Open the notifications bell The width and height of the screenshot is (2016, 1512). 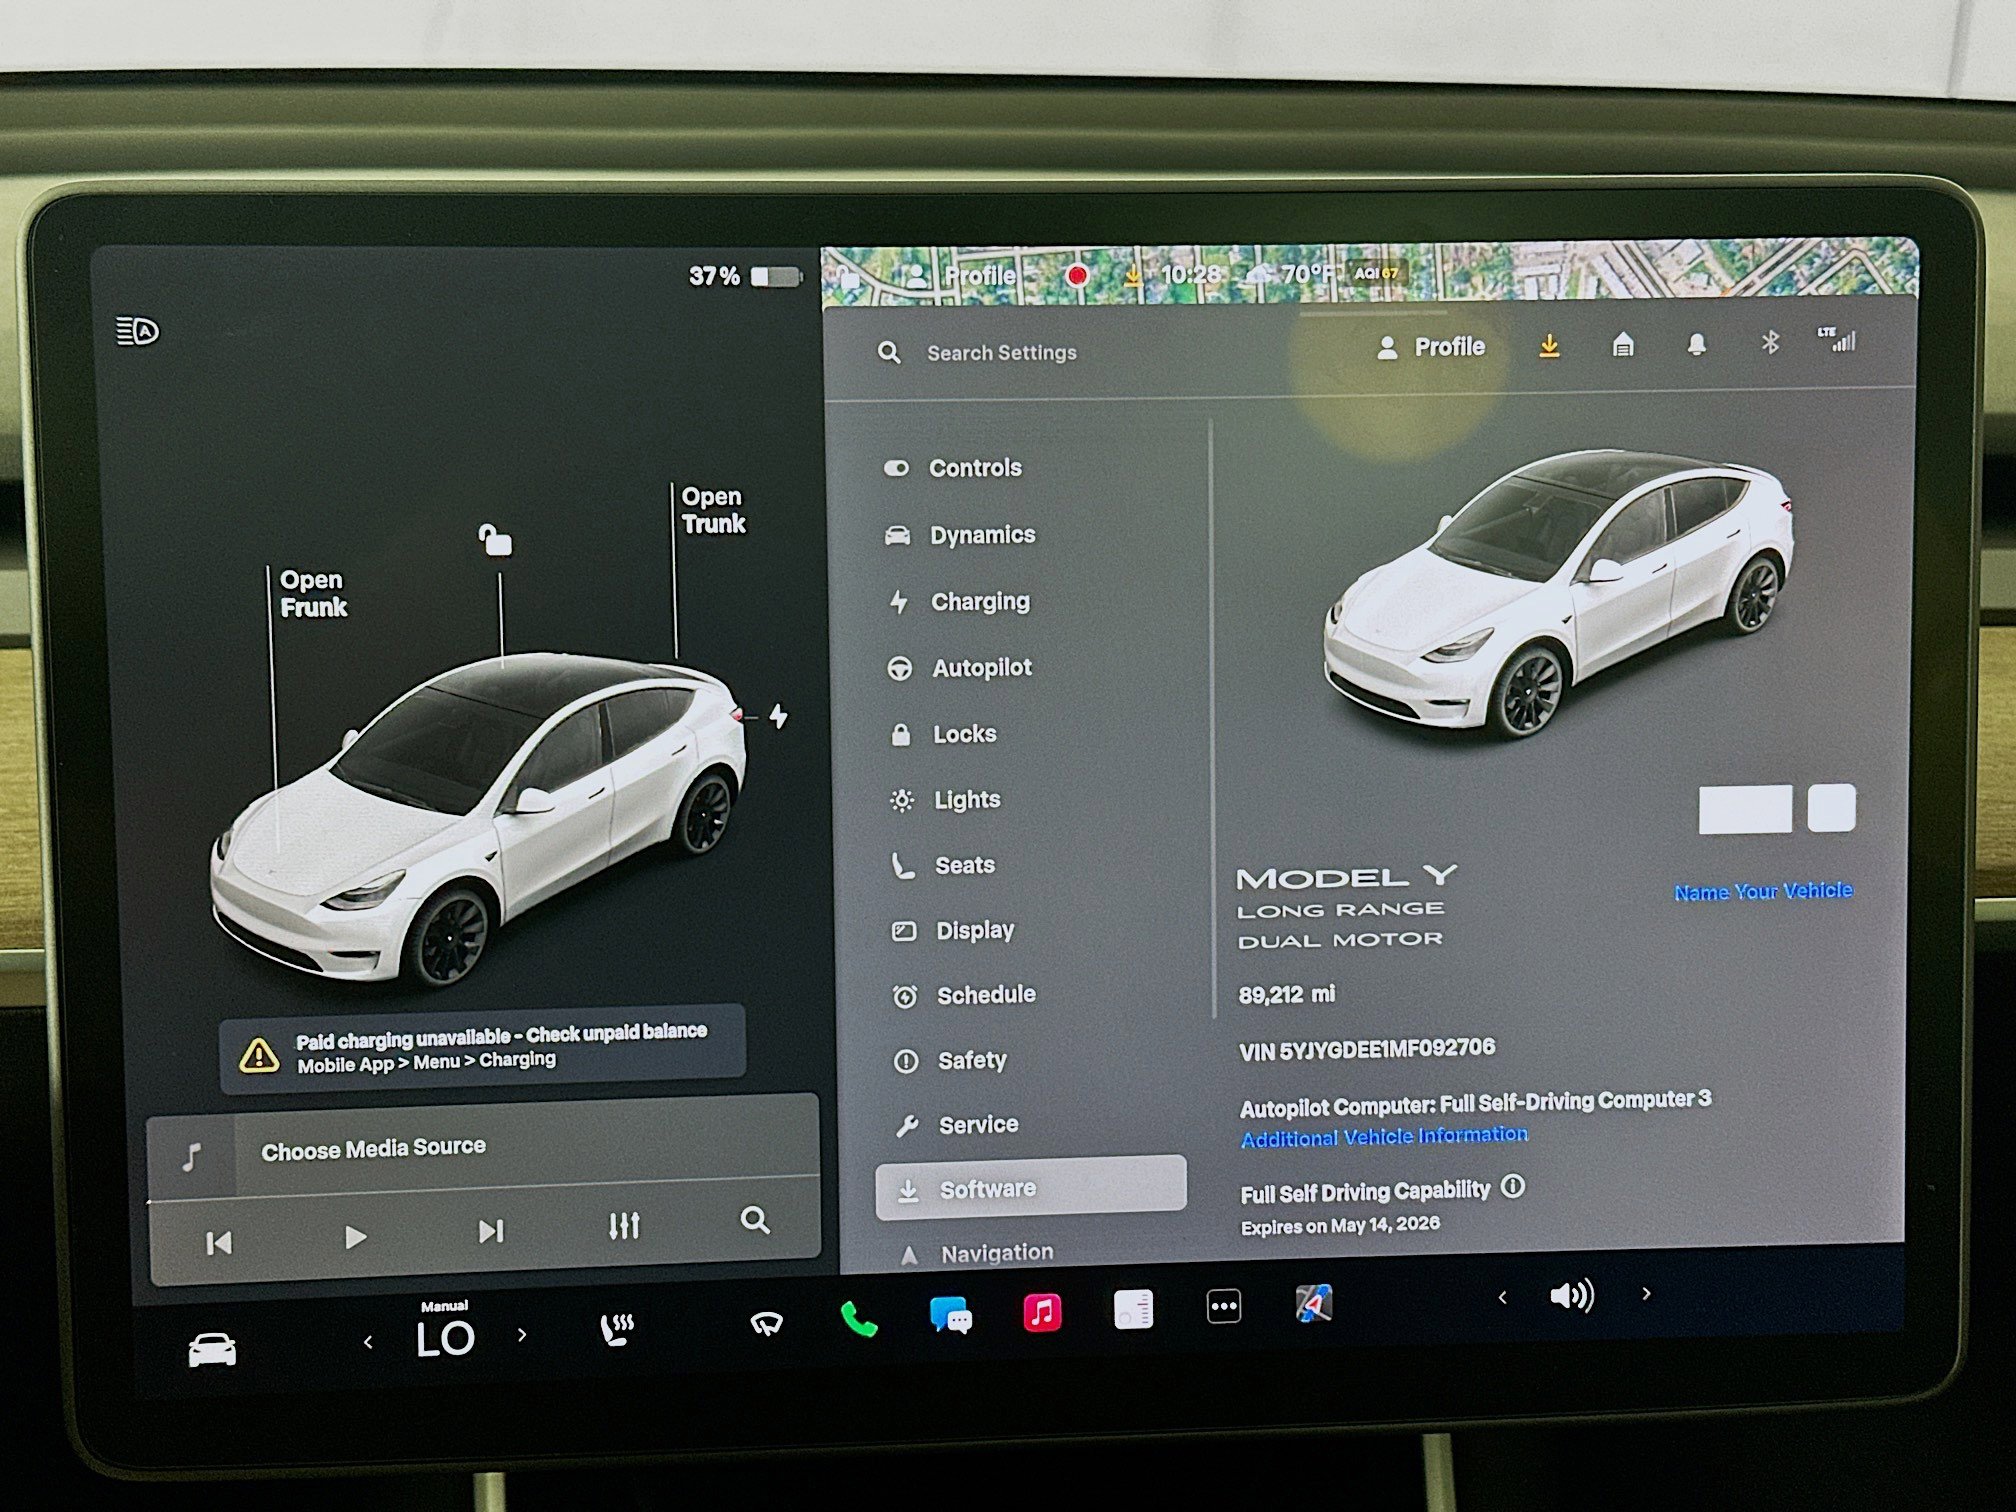coord(1696,344)
